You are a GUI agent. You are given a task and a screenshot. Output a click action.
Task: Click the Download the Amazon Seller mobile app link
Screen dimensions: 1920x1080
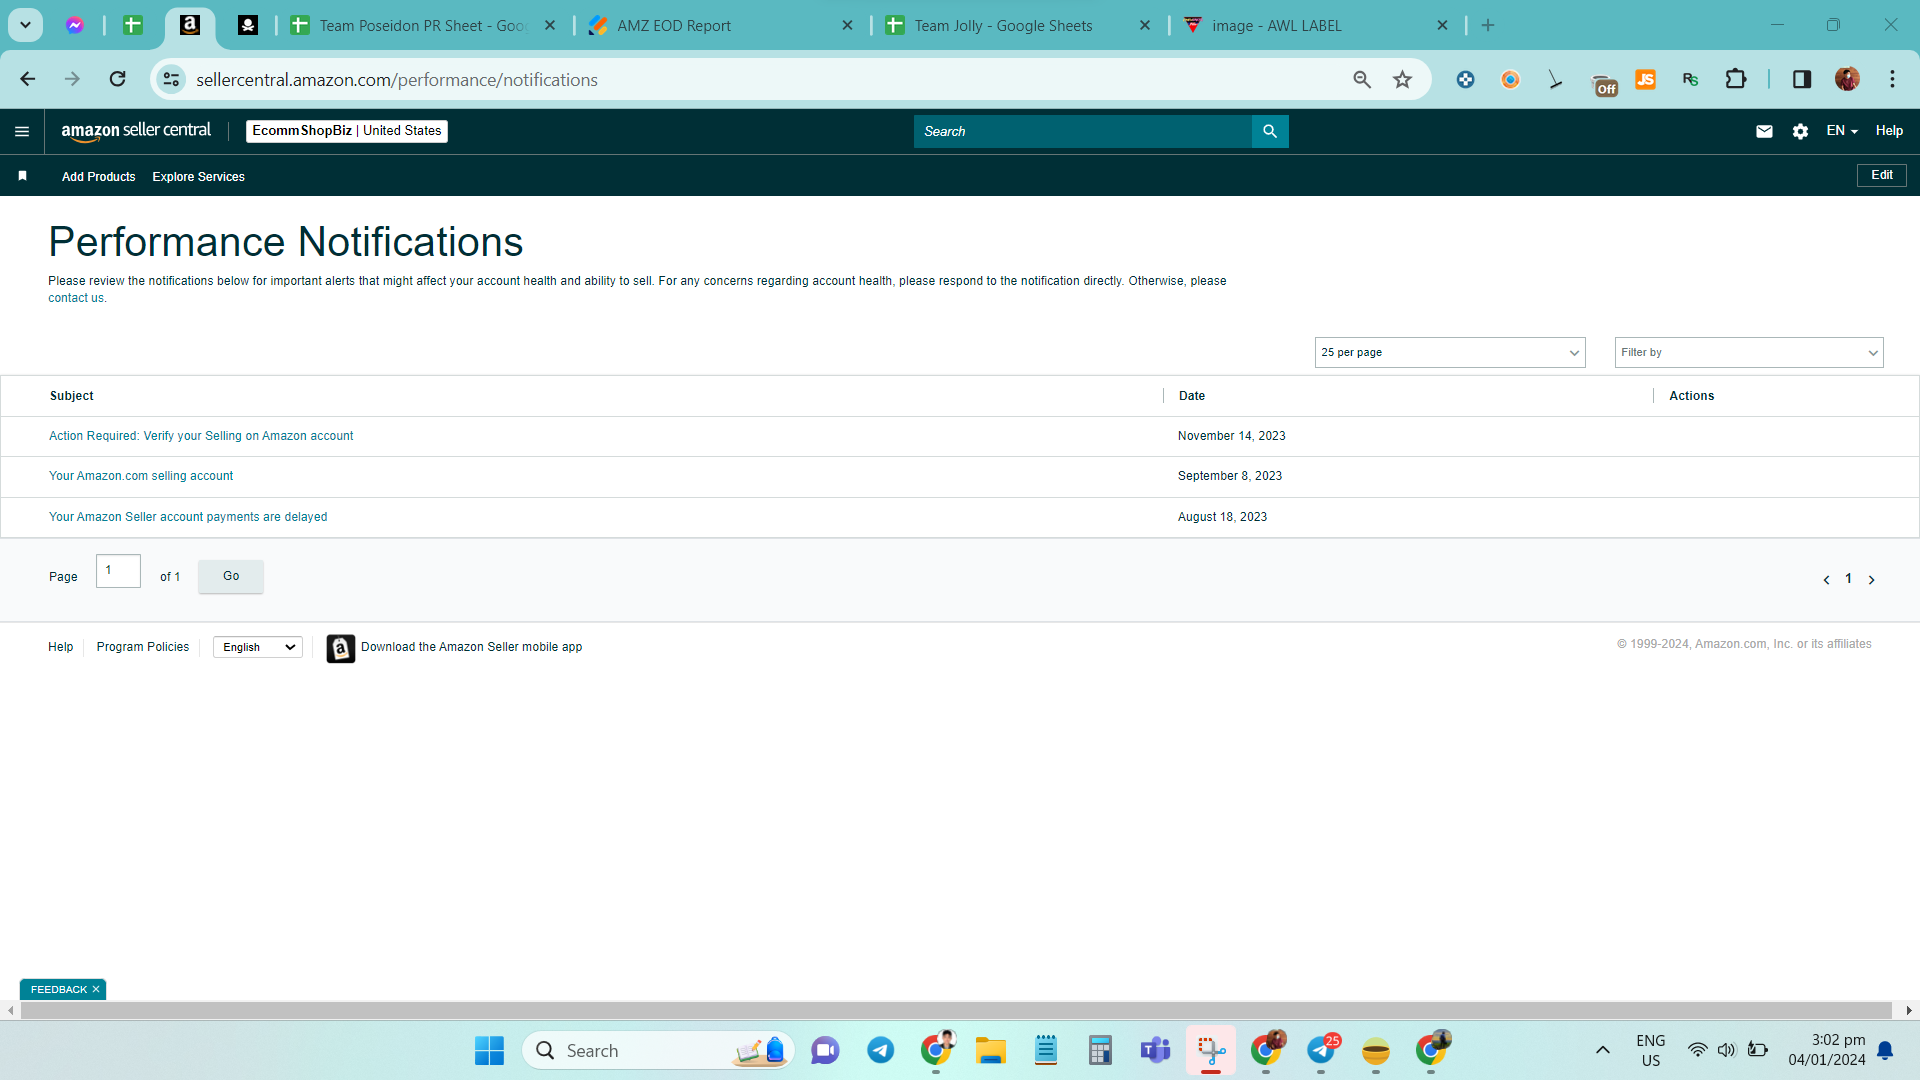[471, 647]
